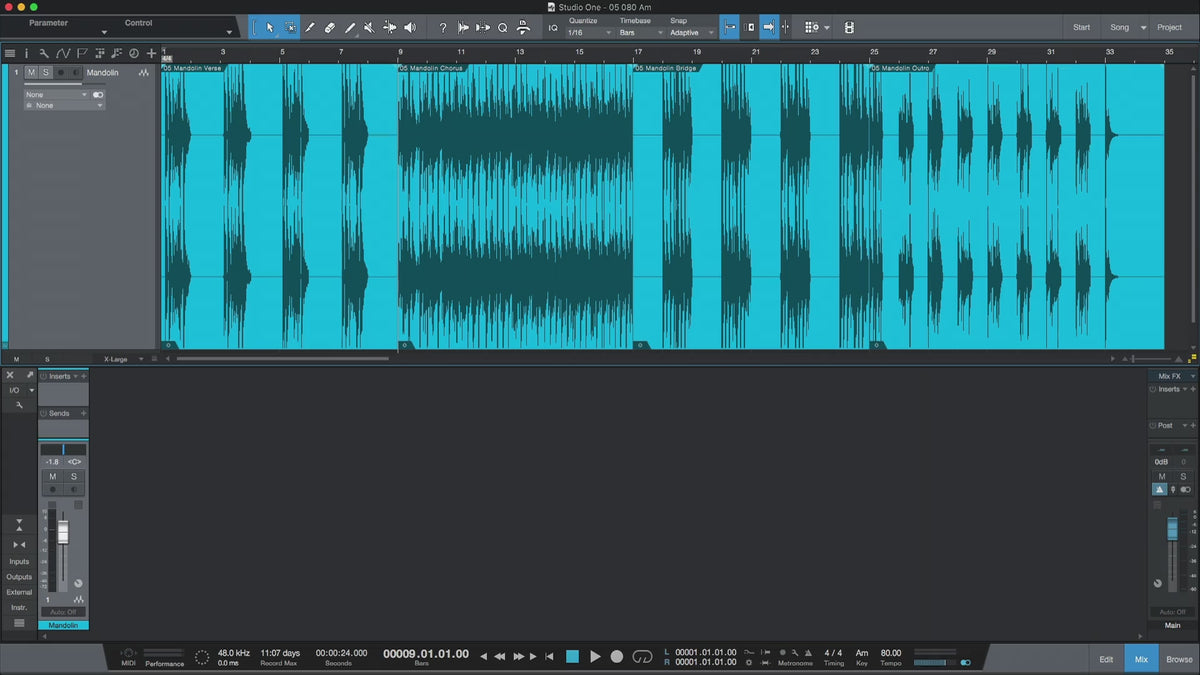Open the Quantize 1/16 dropdown
This screenshot has width=1200, height=675.
click(589, 33)
